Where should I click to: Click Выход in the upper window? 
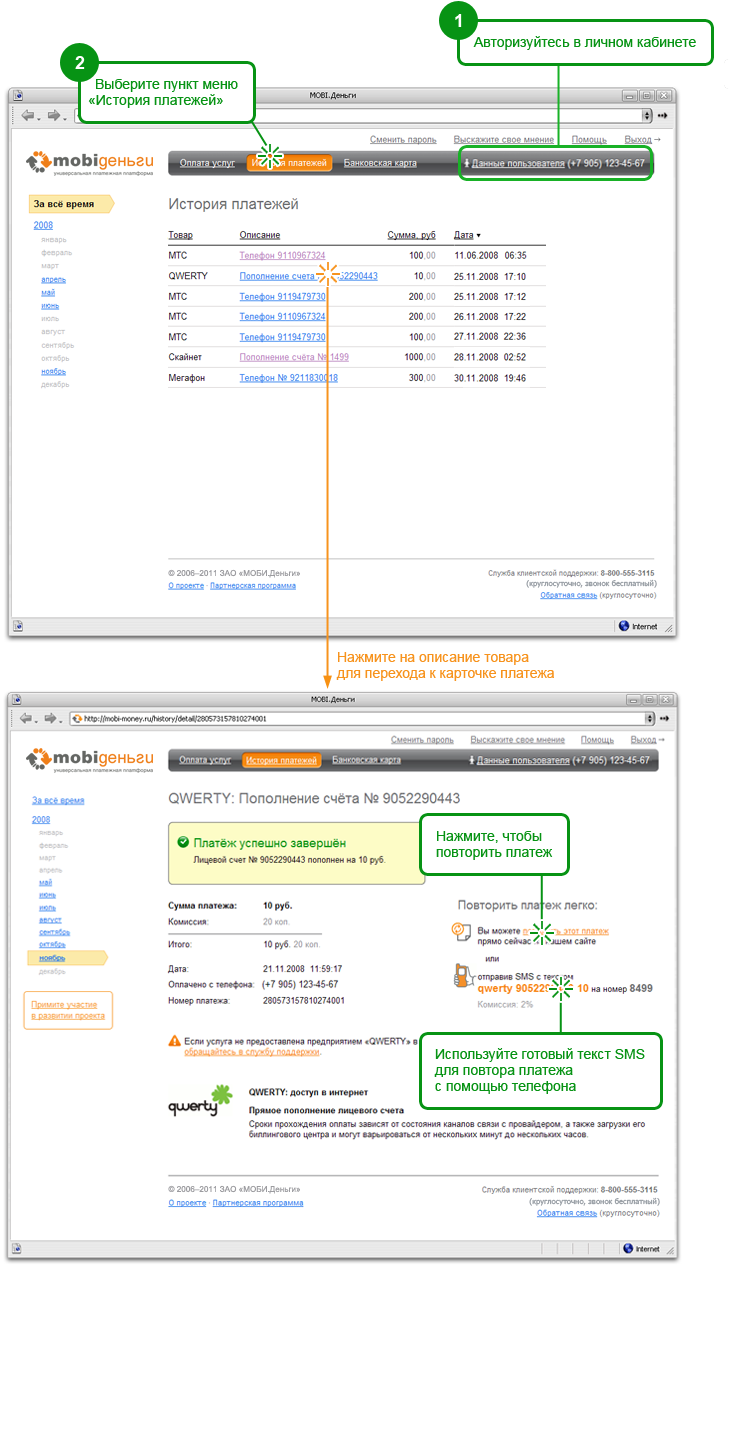[638, 140]
